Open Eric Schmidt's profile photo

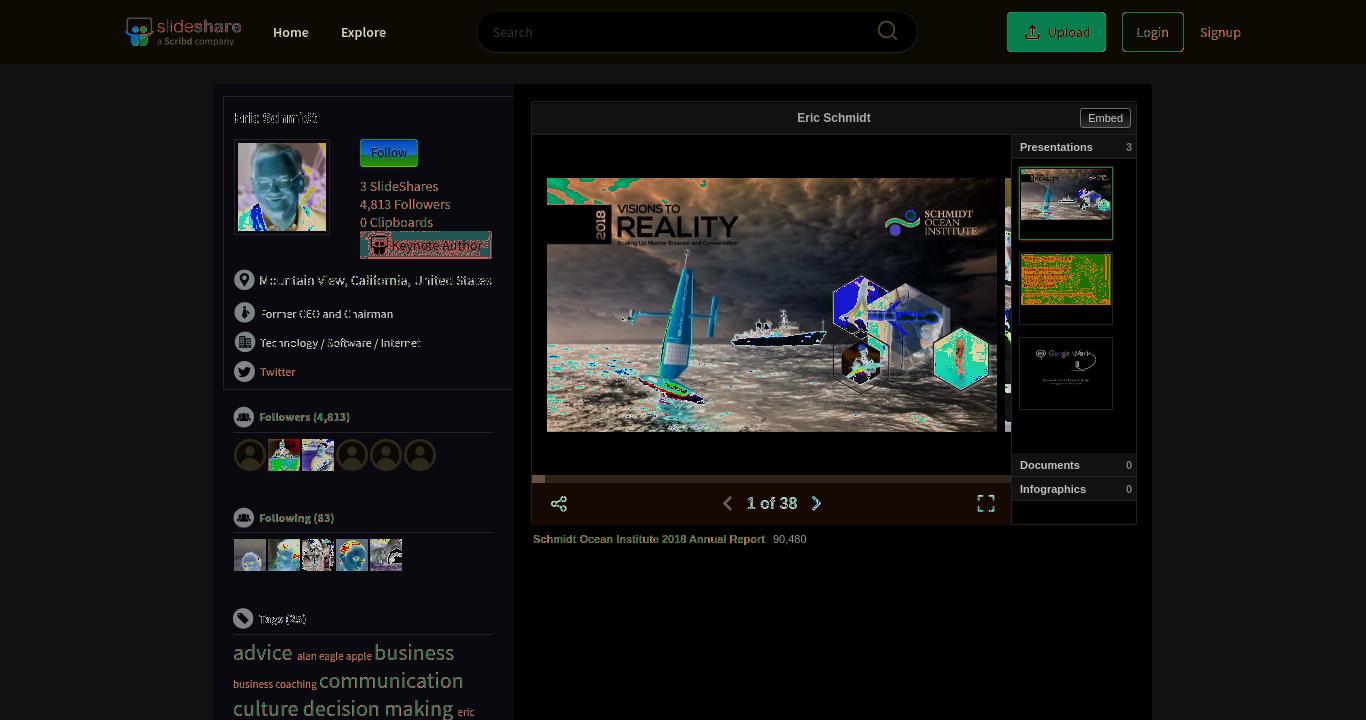tap(282, 187)
